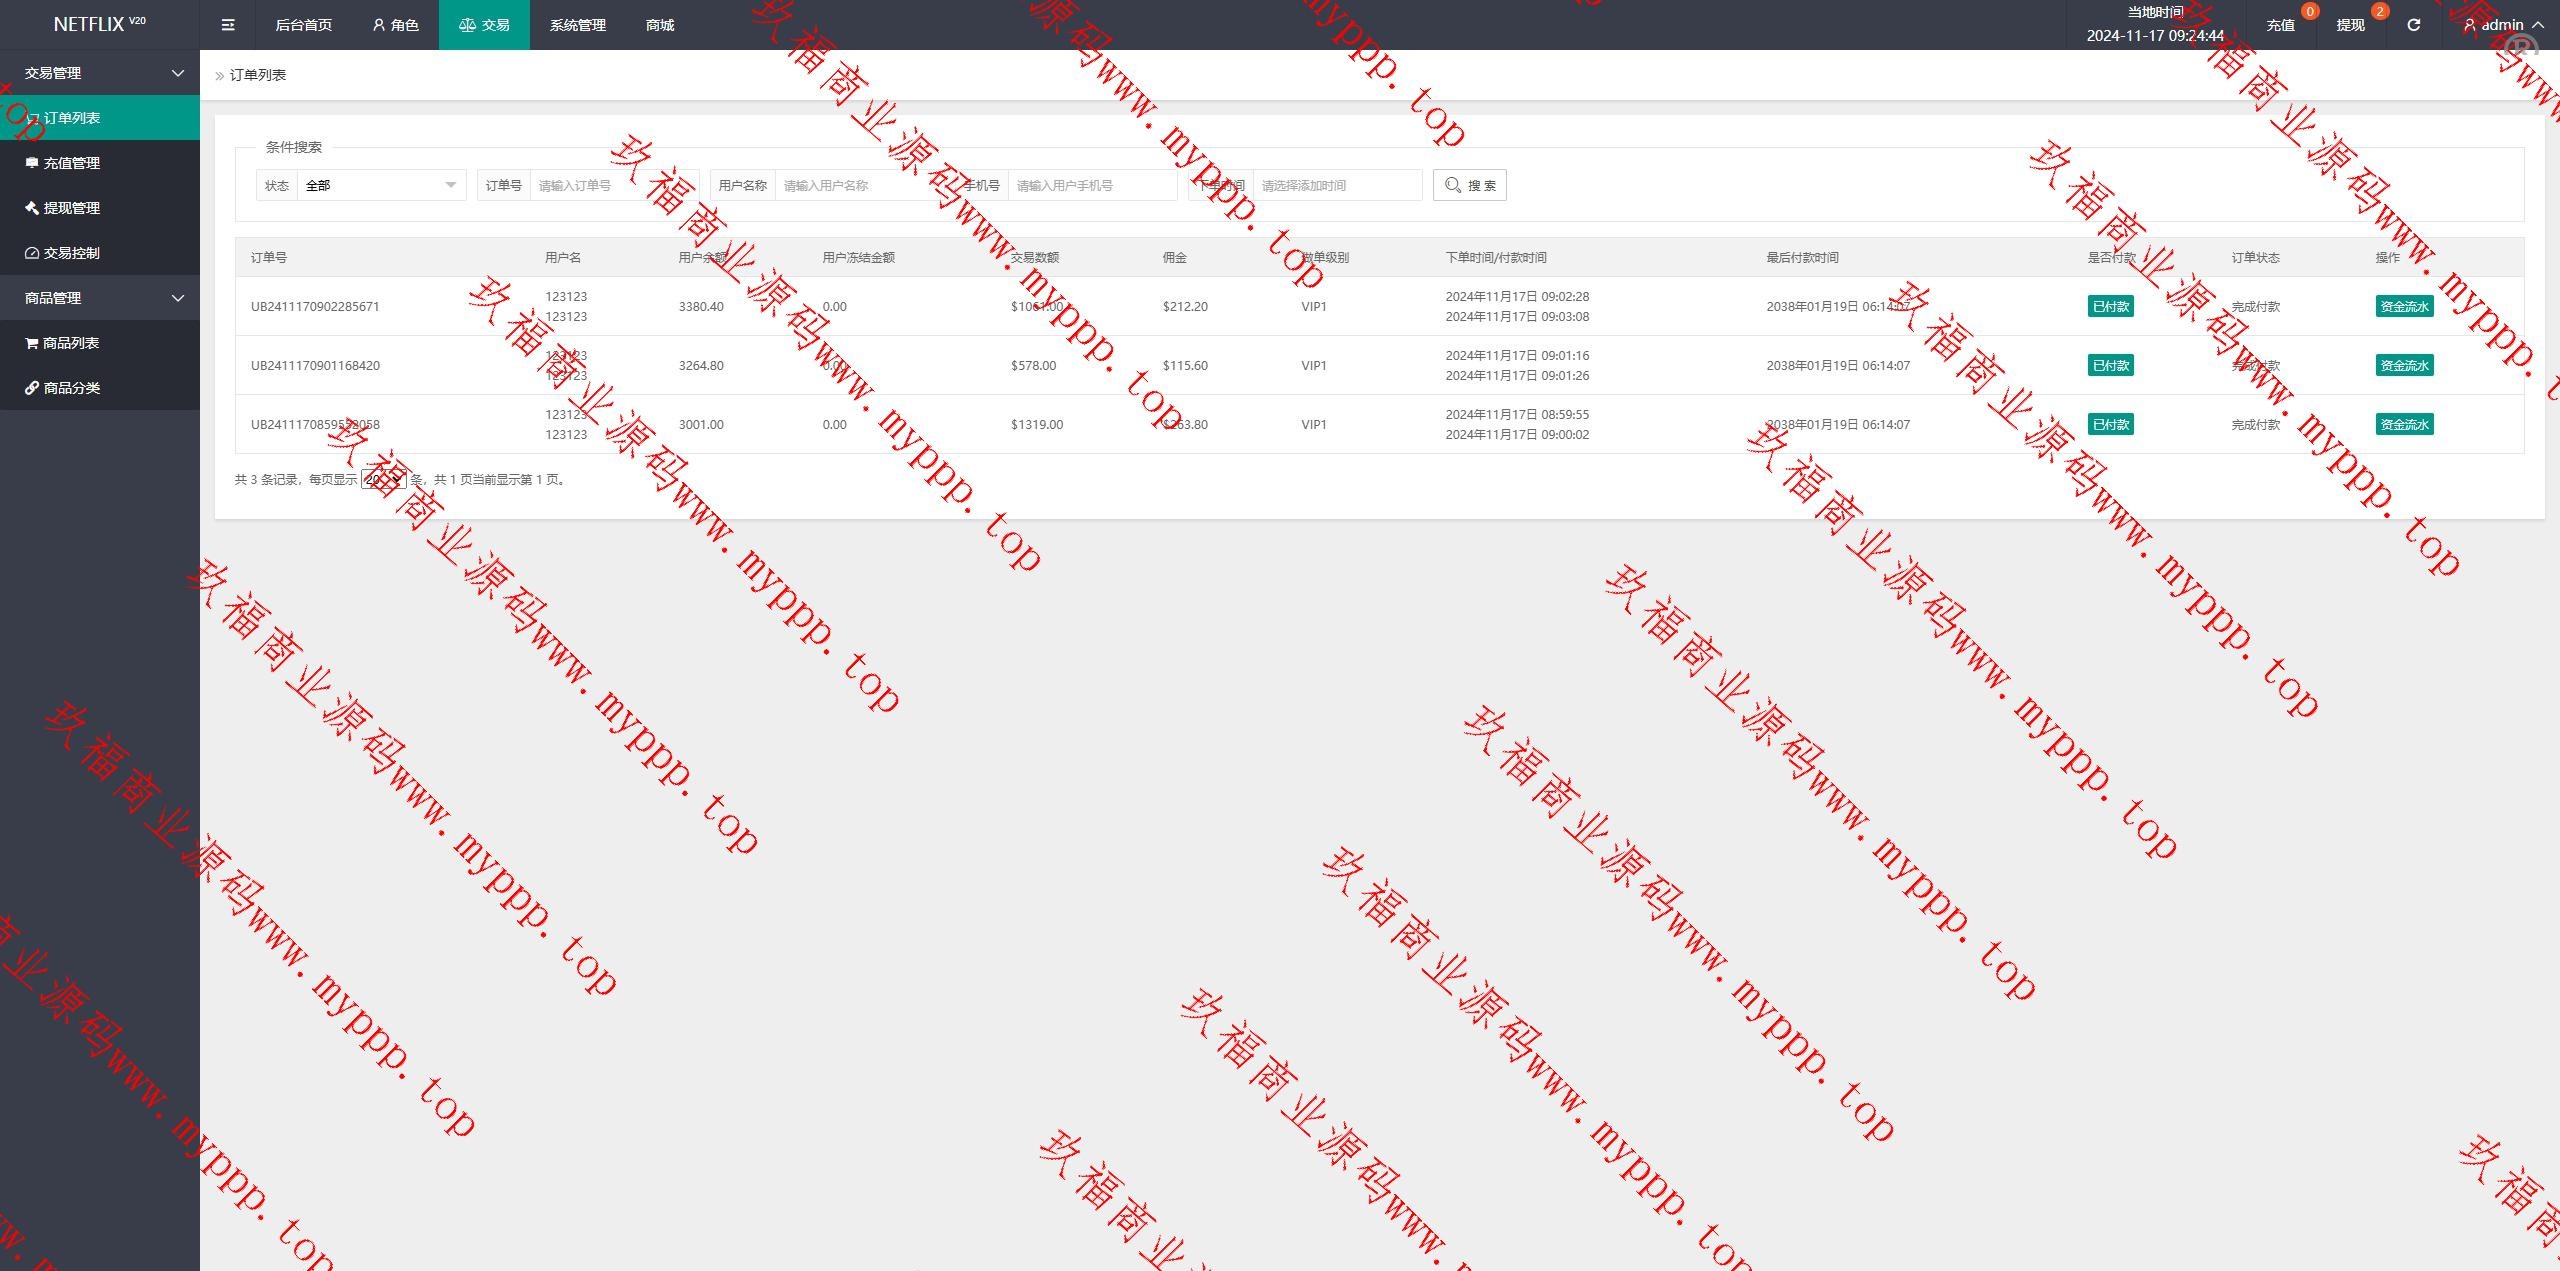The width and height of the screenshot is (2560, 1271).
Task: Collapse the 交易管理 sidebar section
Action: click(x=100, y=73)
